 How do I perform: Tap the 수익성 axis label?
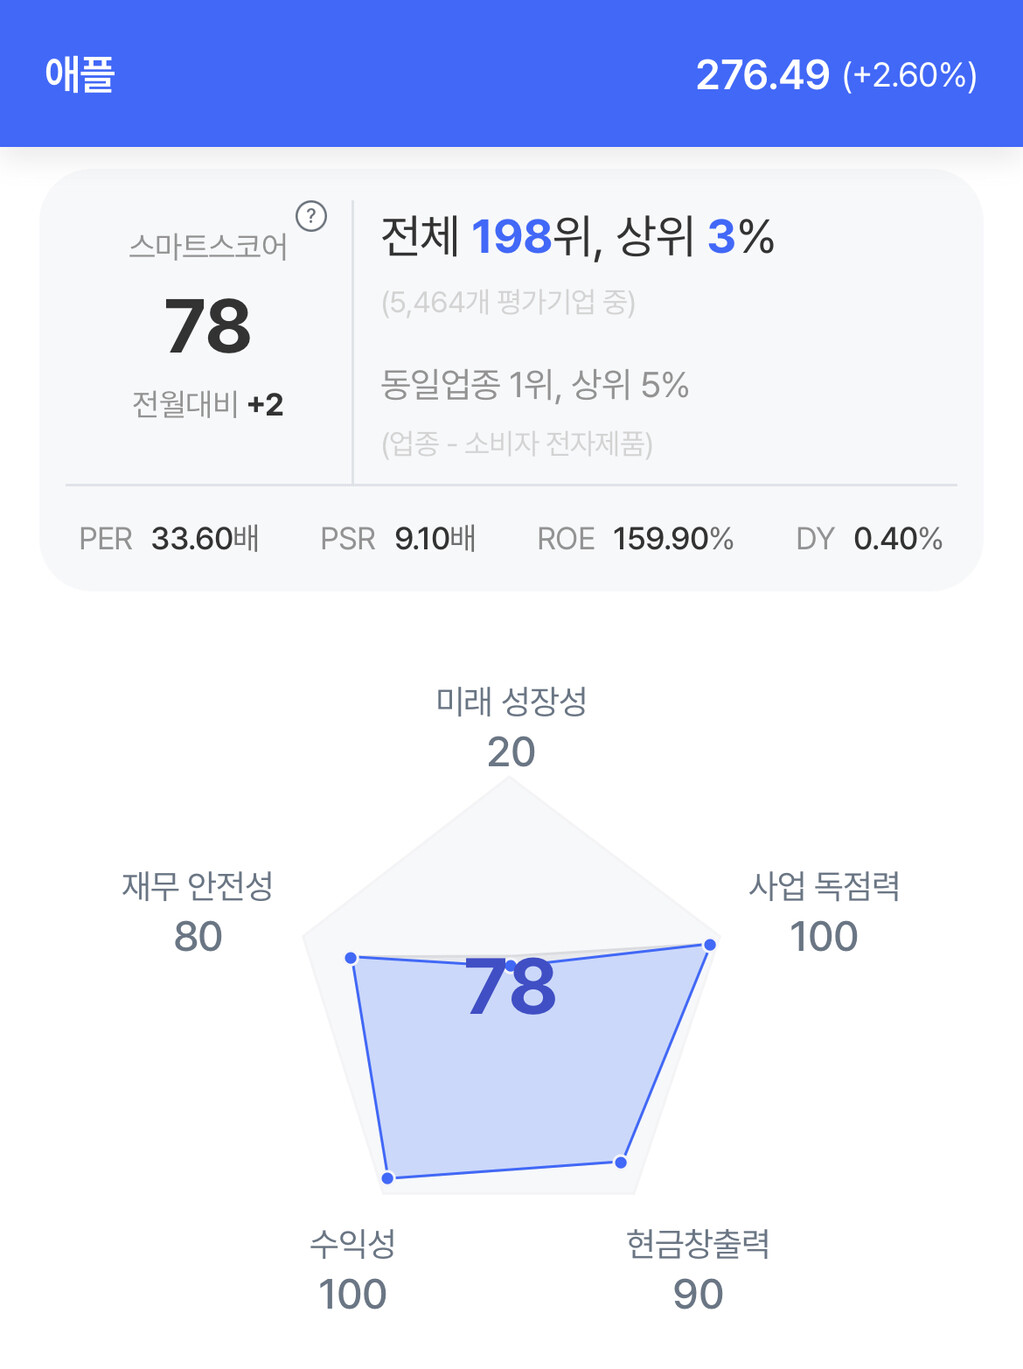click(352, 1244)
